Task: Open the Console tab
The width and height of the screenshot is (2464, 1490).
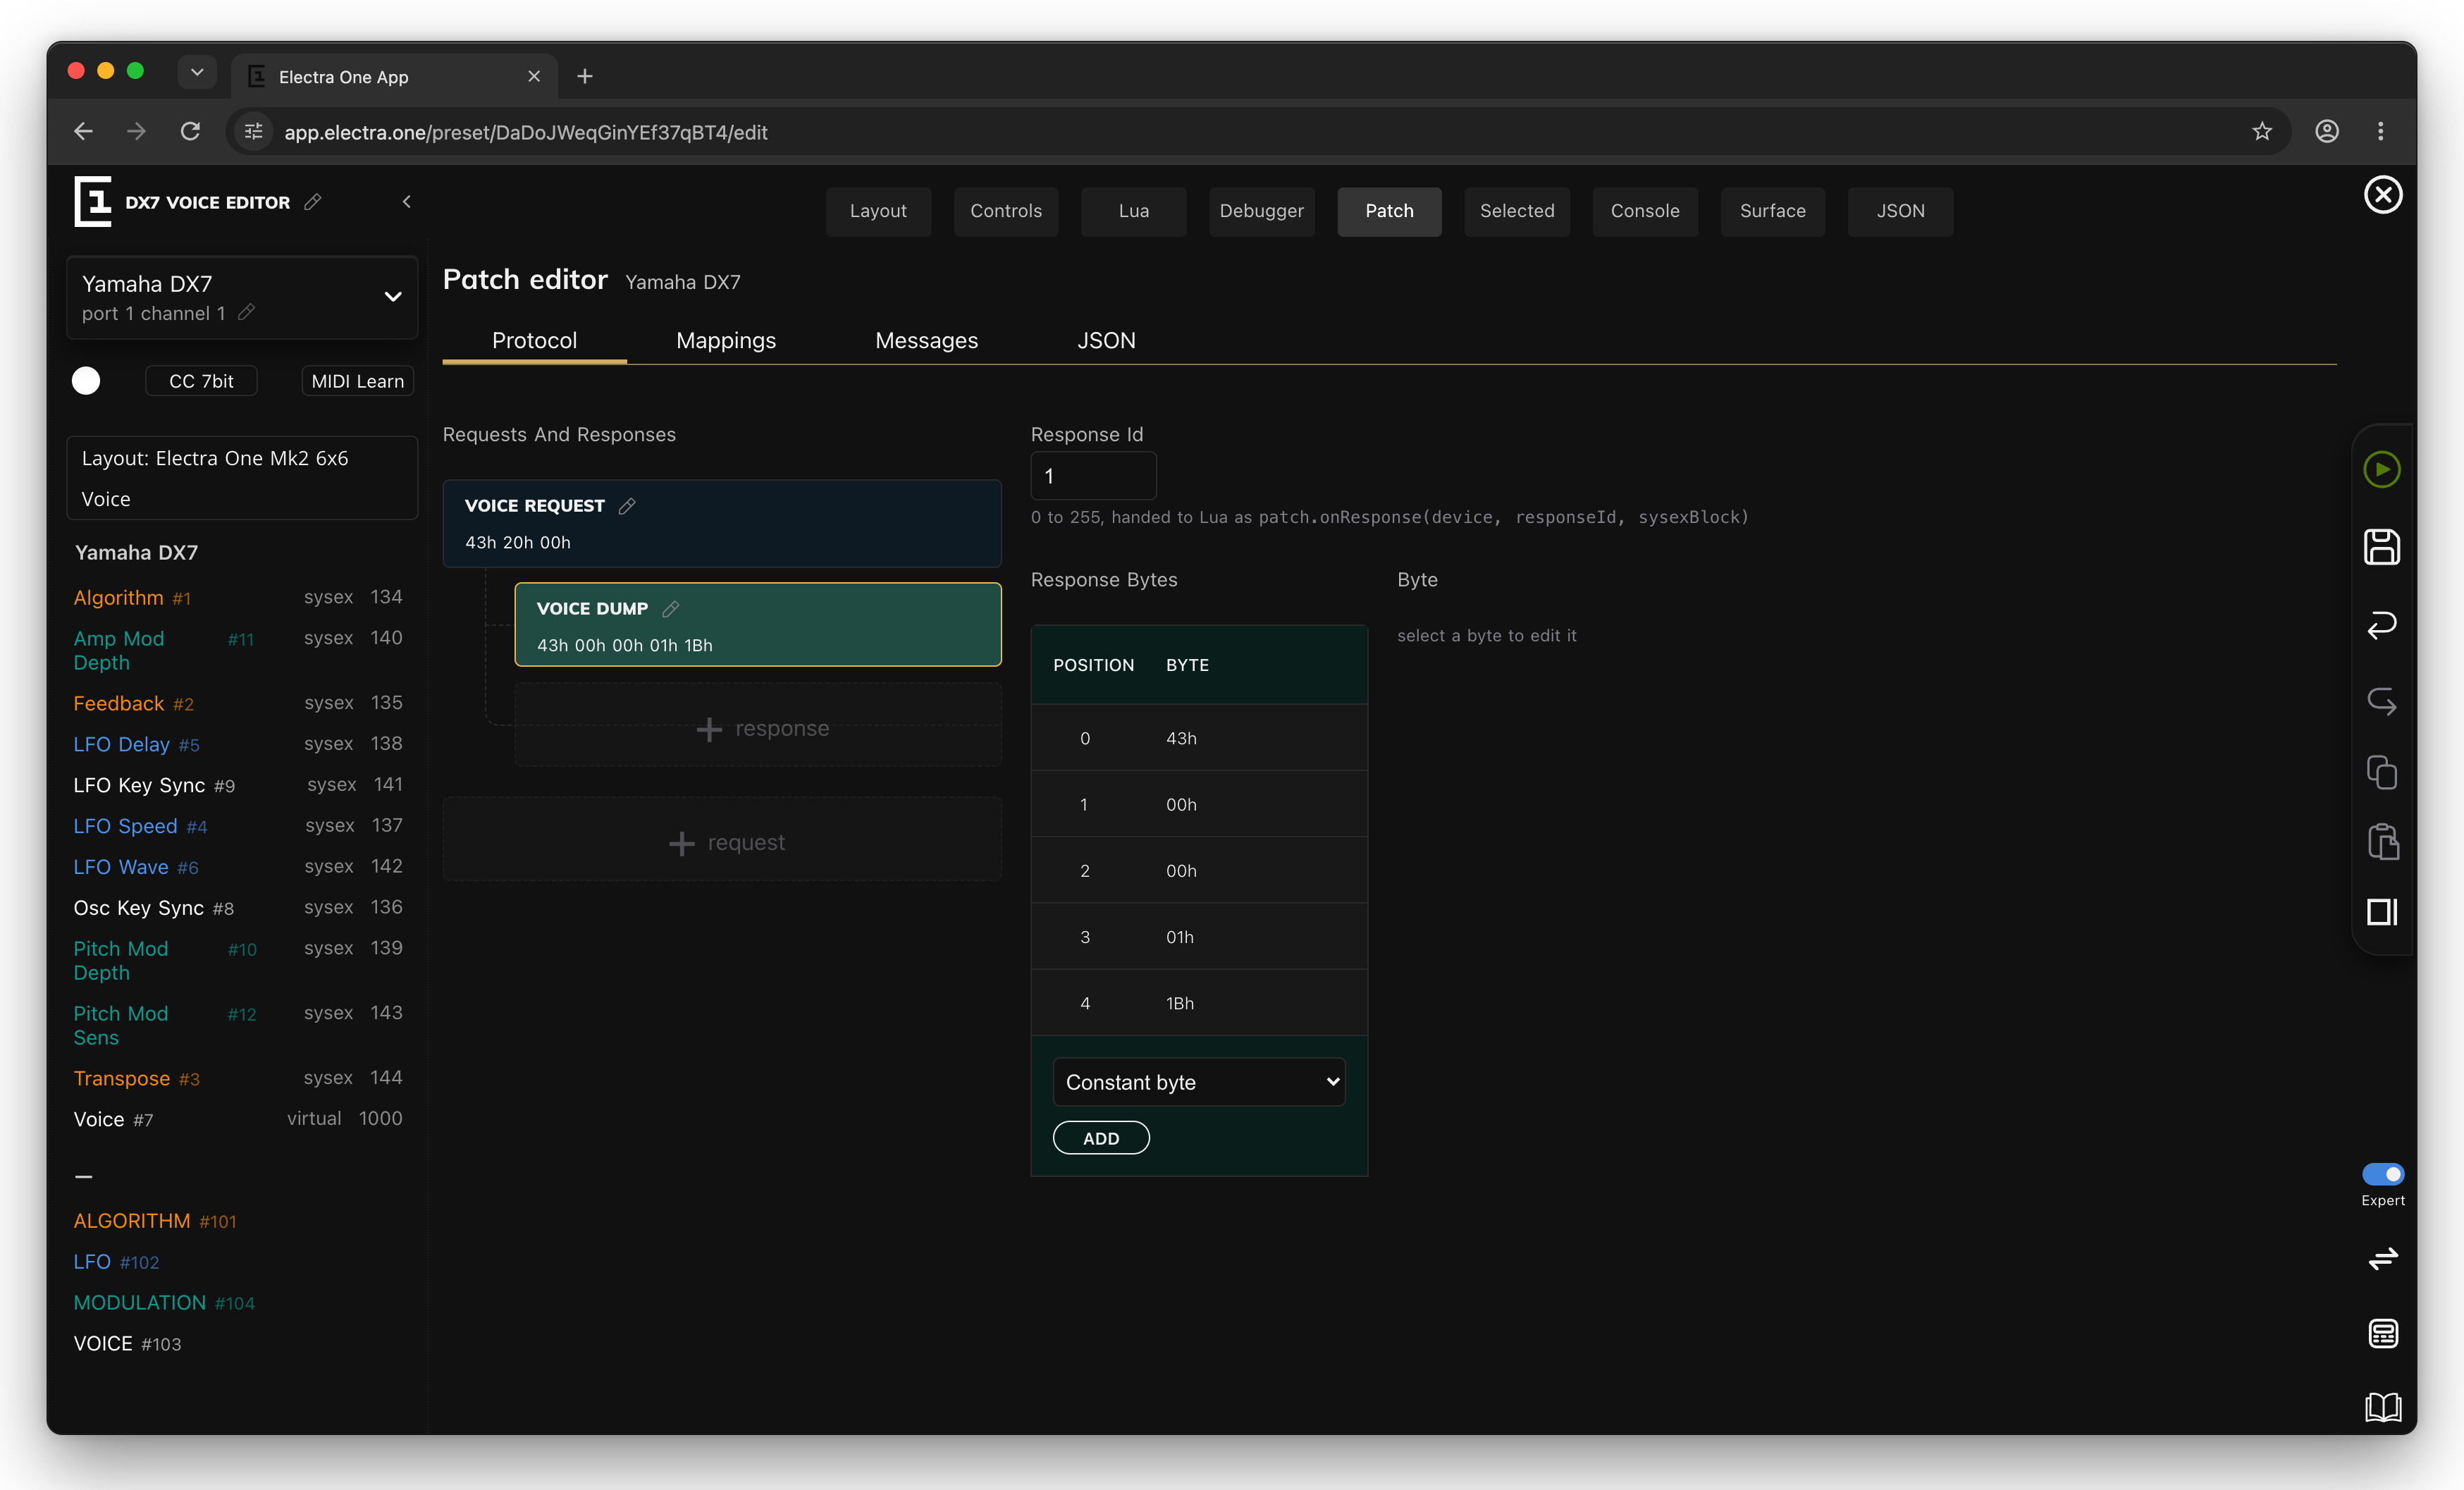Action: (x=1645, y=211)
